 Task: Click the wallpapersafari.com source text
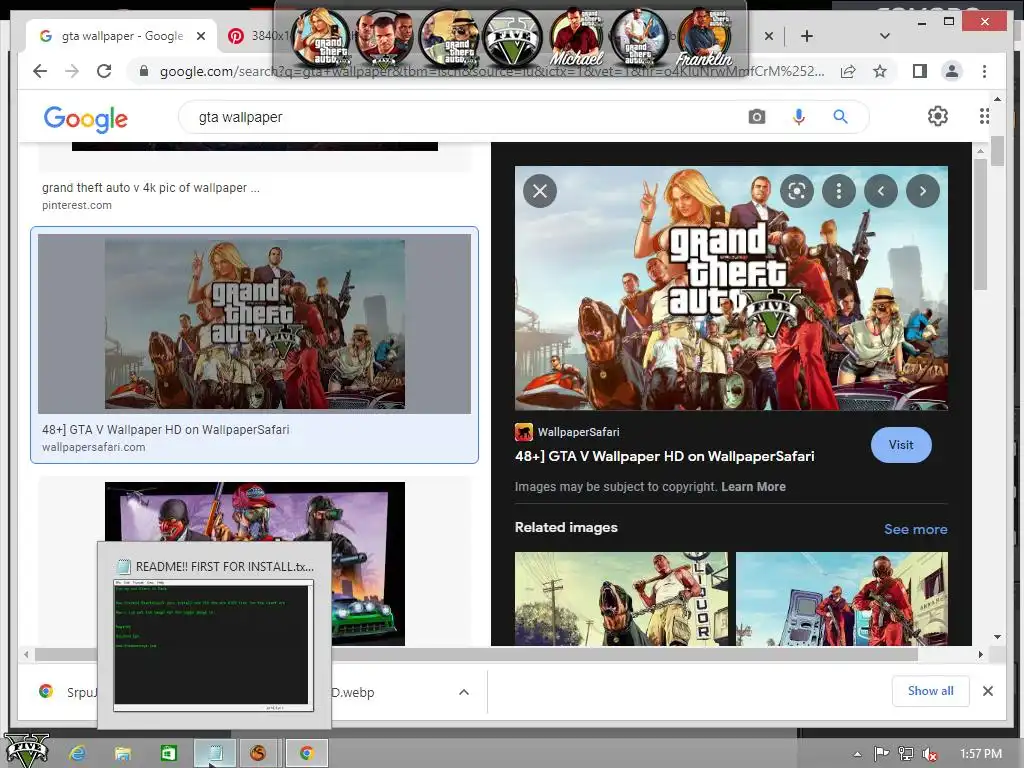pos(93,447)
